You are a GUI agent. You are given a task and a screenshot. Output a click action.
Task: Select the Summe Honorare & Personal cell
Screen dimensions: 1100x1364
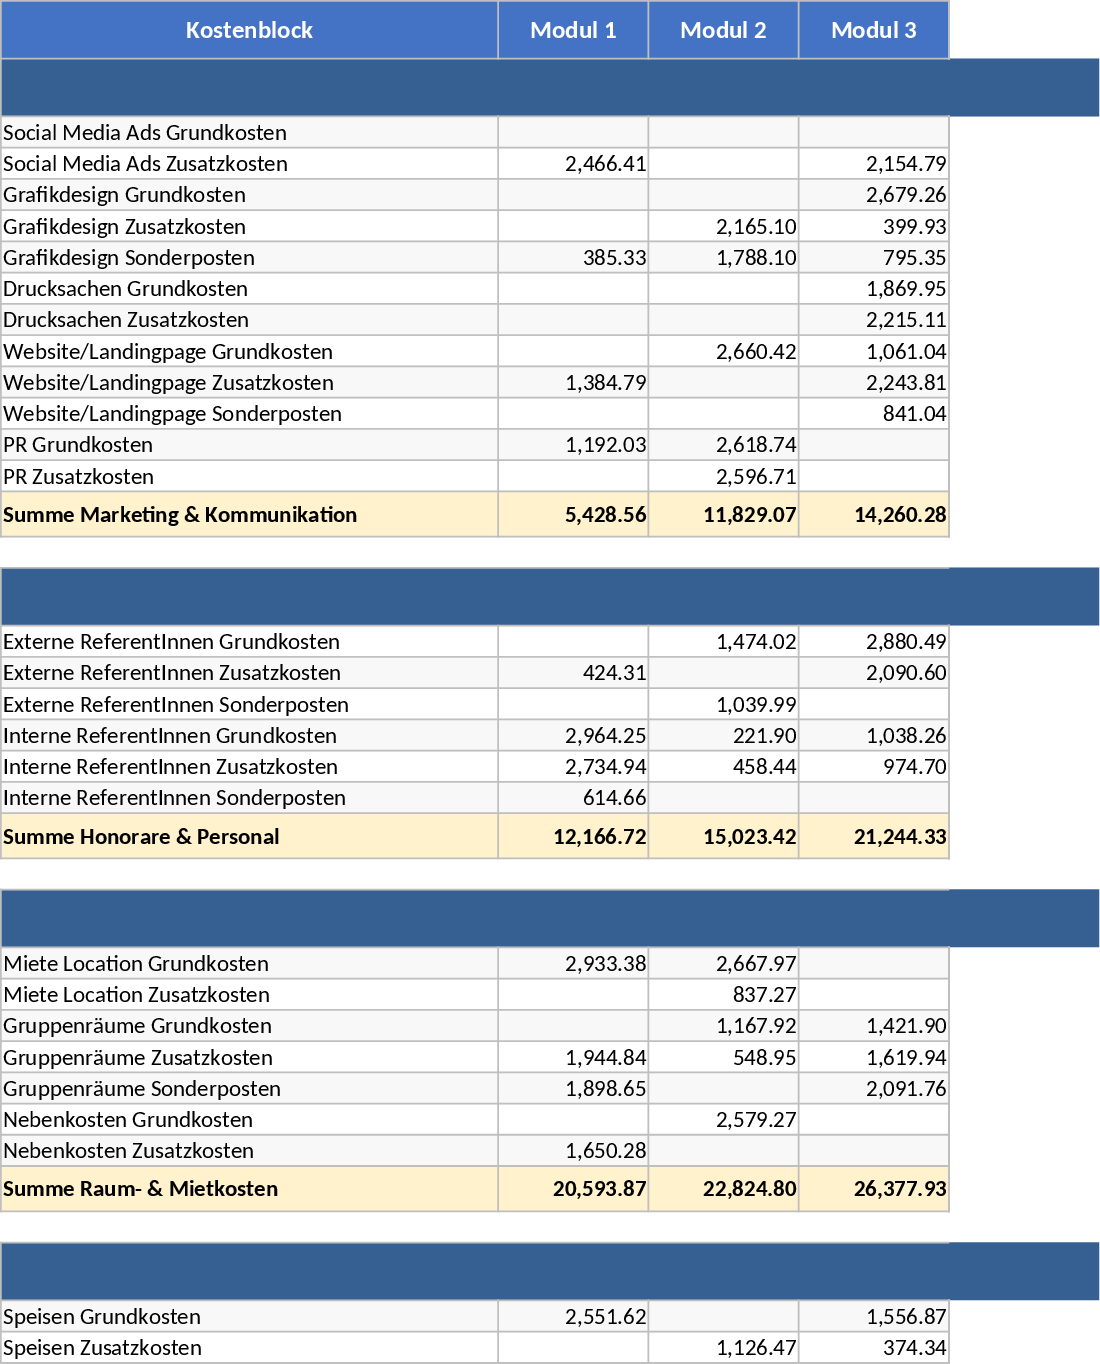pyautogui.click(x=141, y=837)
